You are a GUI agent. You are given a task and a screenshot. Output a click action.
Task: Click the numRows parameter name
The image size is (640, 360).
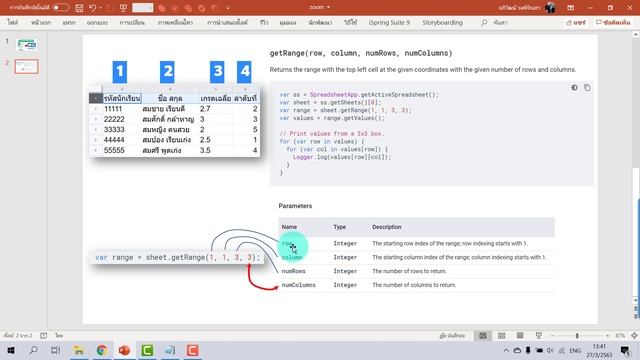coord(293,271)
